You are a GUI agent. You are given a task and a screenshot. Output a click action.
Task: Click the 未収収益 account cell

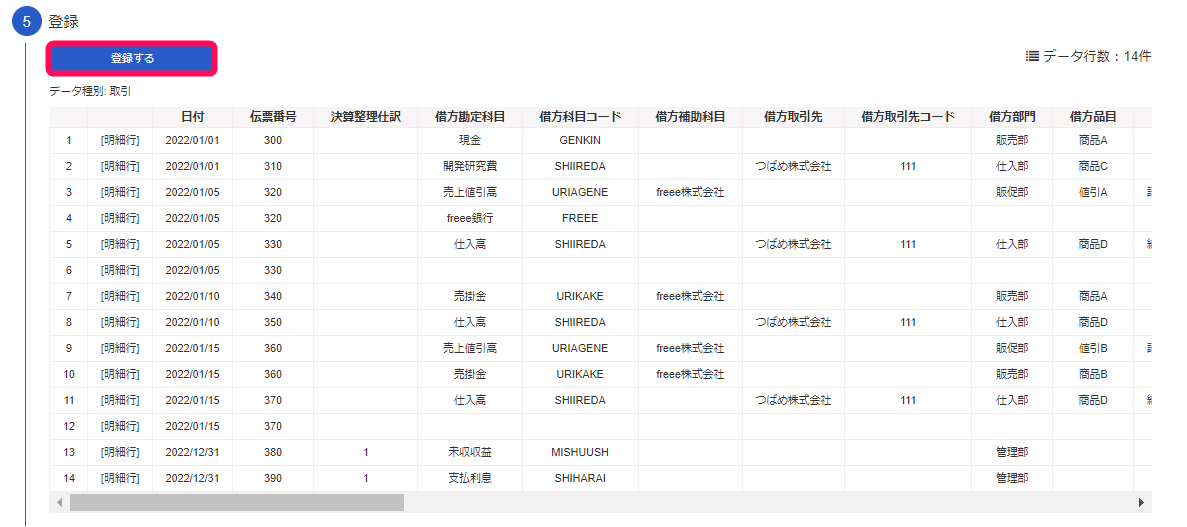470,452
